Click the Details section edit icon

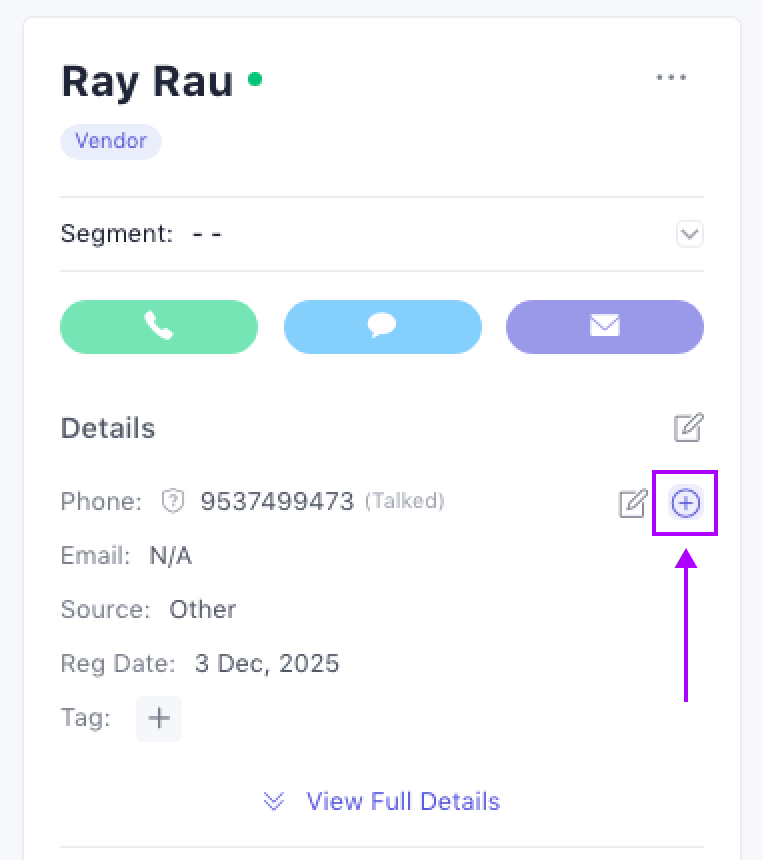(688, 428)
